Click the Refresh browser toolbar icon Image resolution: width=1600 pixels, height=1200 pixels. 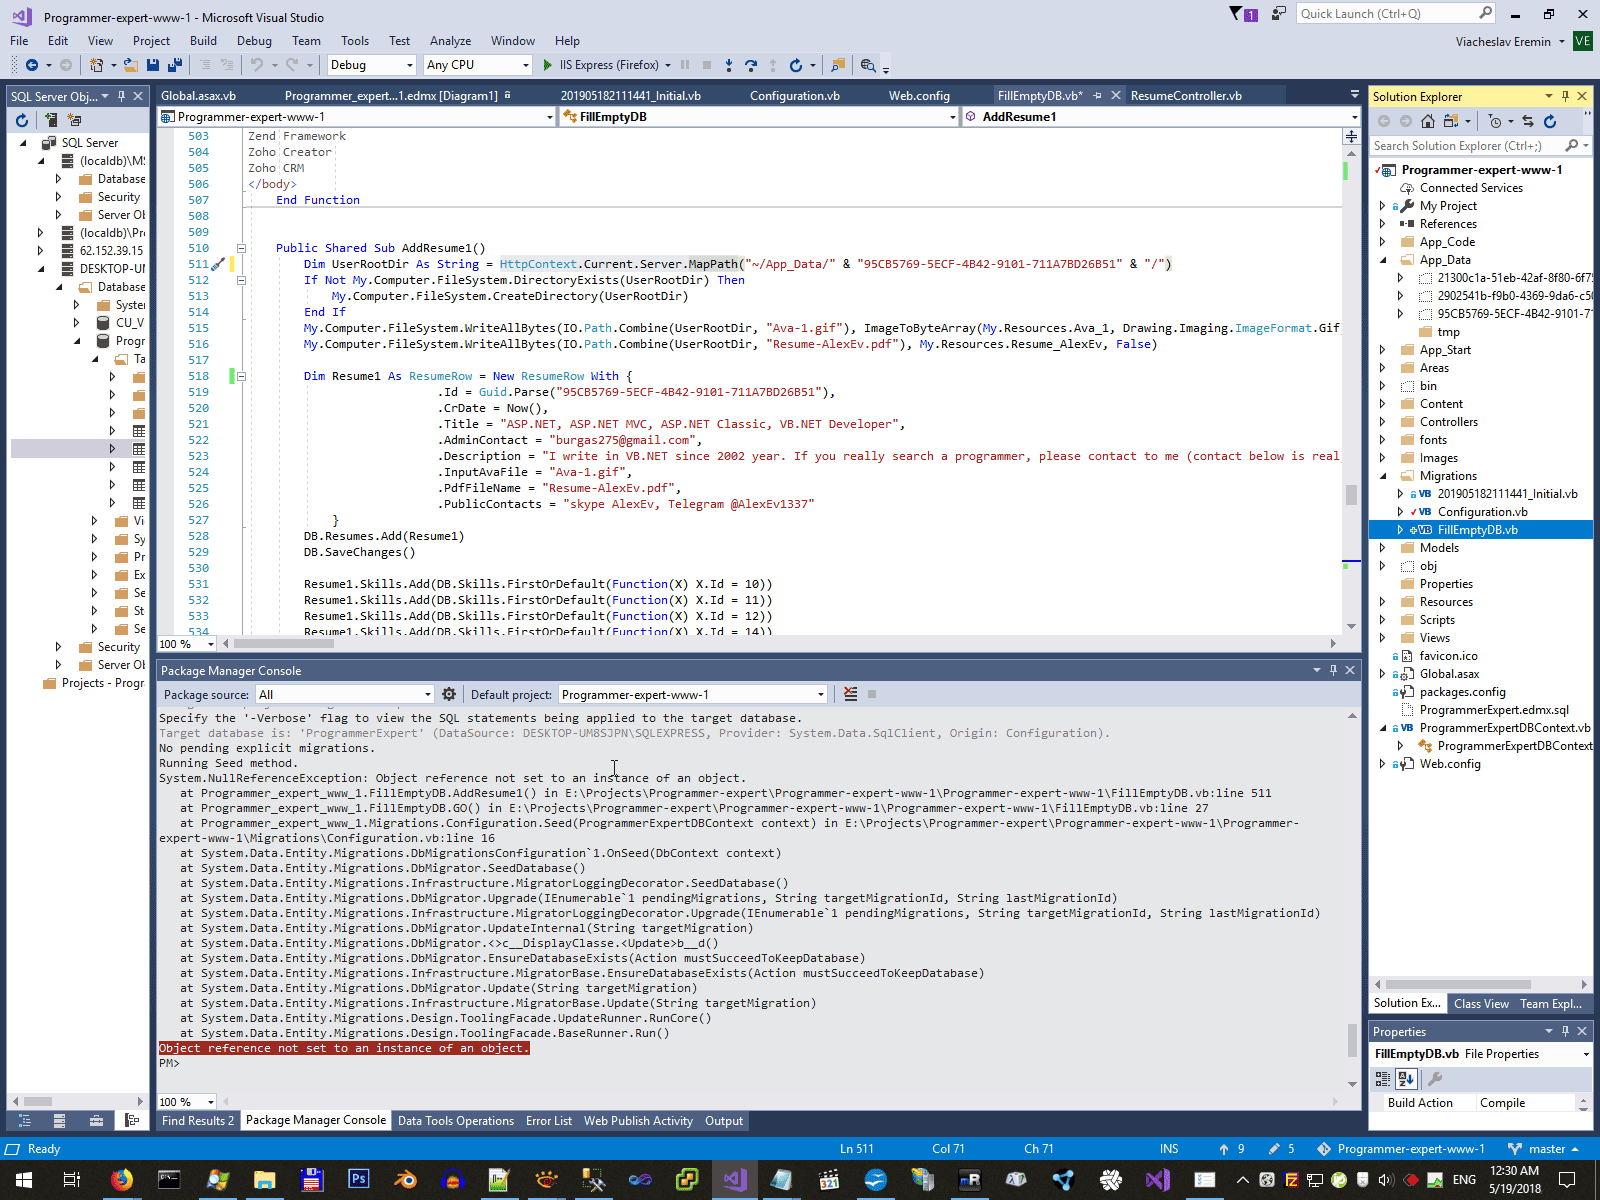(796, 65)
